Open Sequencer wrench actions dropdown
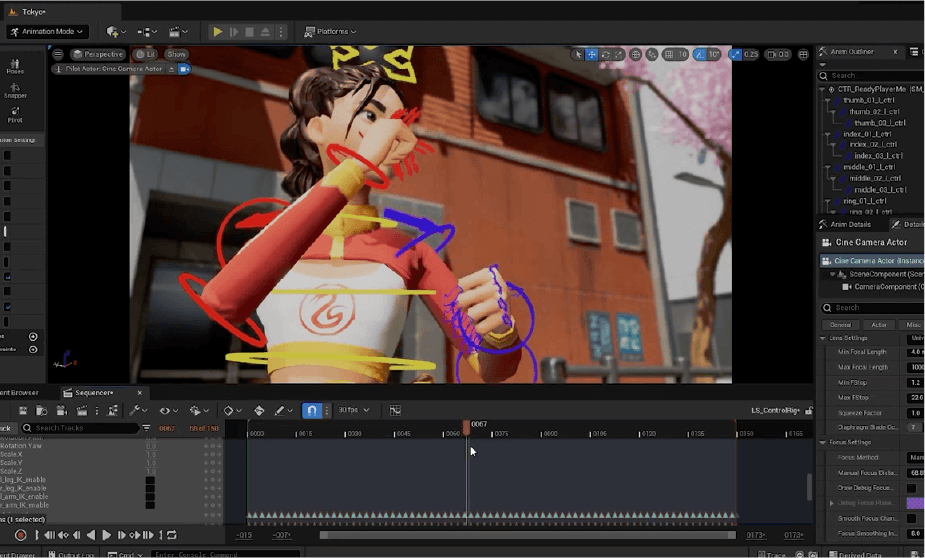The image size is (925, 558). [137, 411]
